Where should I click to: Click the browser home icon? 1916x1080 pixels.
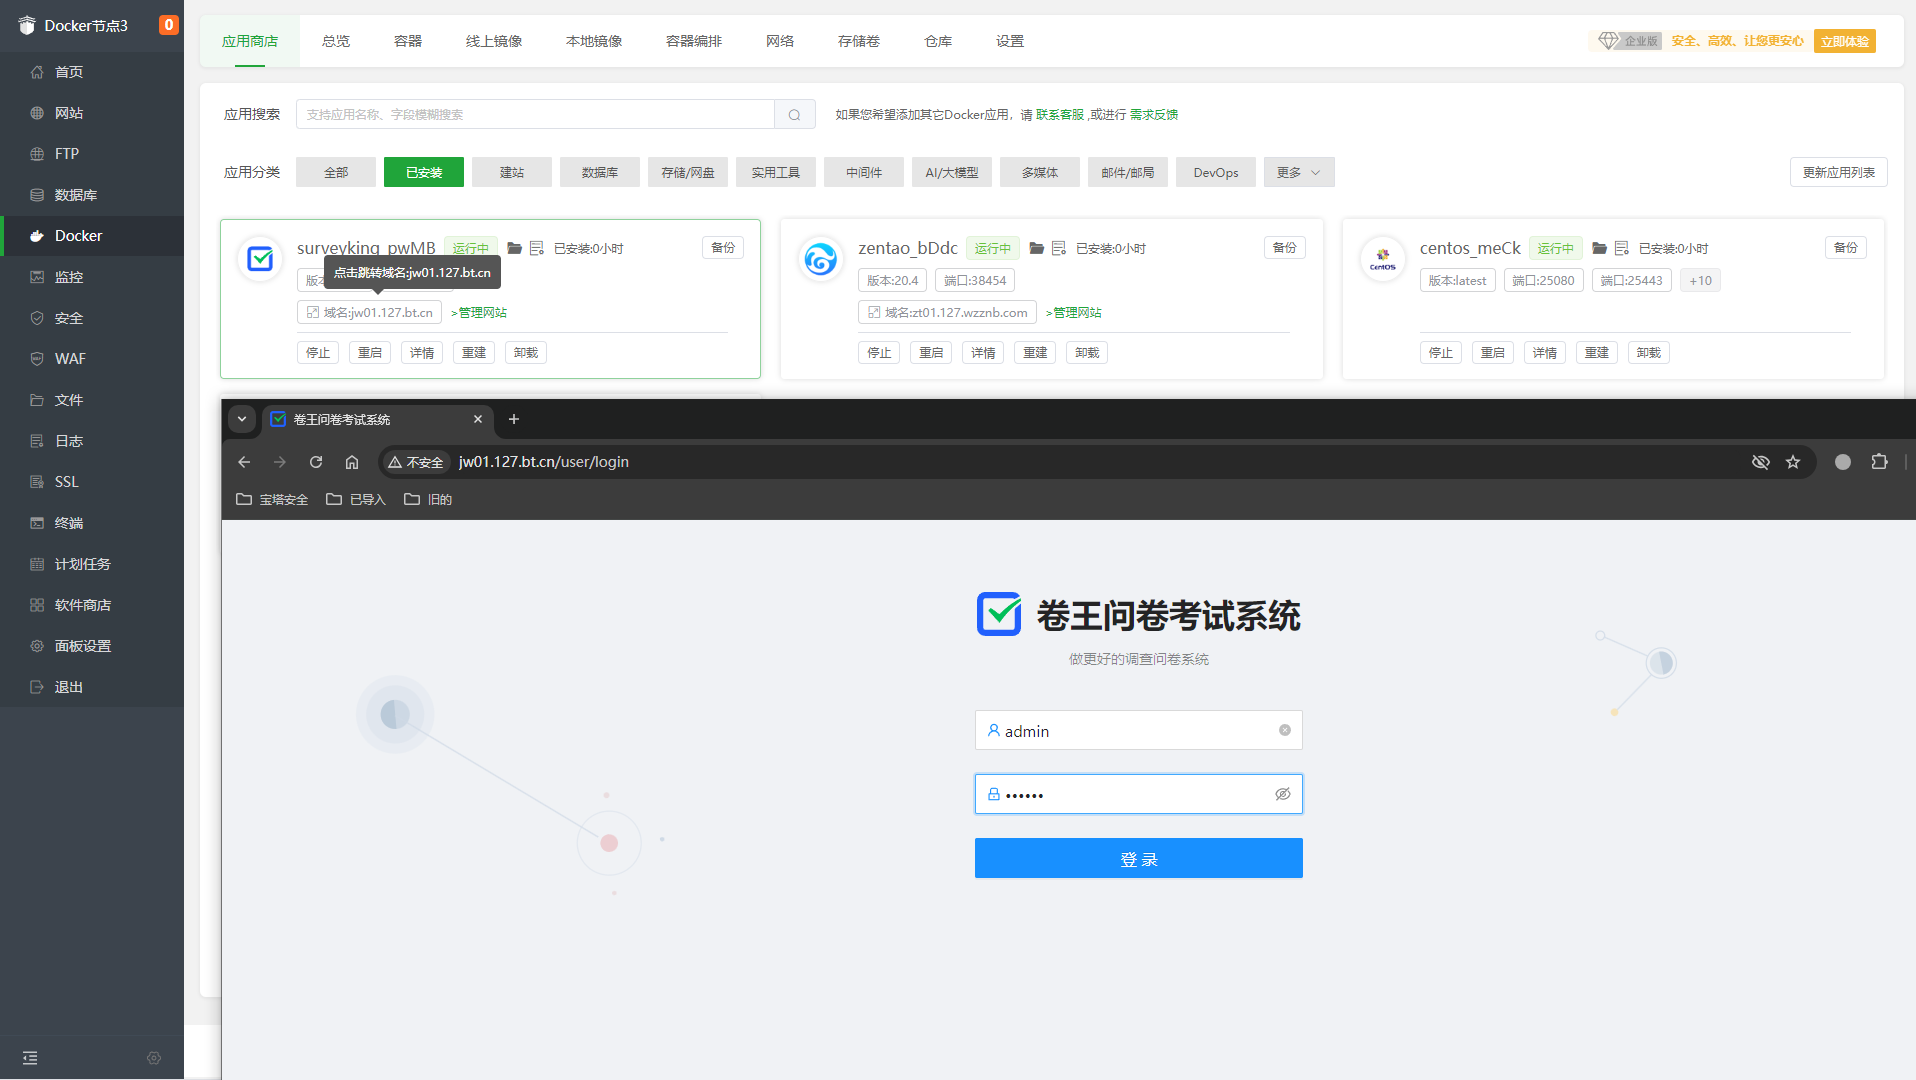352,462
